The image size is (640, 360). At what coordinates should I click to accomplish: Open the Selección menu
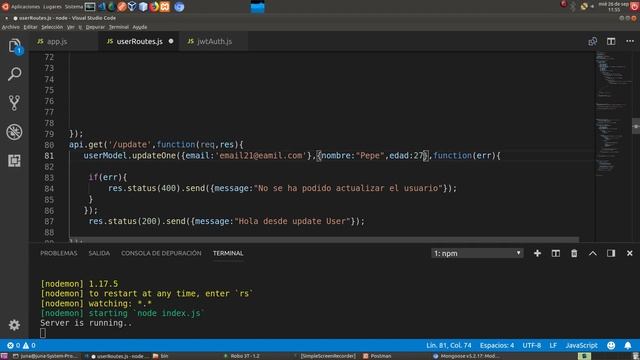[x=52, y=27]
